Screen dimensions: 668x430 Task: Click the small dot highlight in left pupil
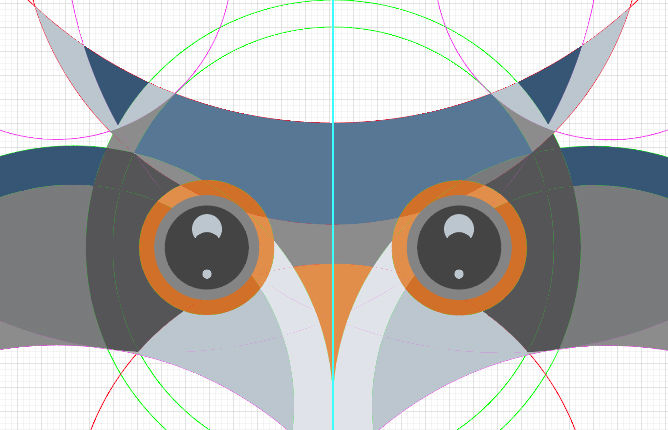pos(207,273)
